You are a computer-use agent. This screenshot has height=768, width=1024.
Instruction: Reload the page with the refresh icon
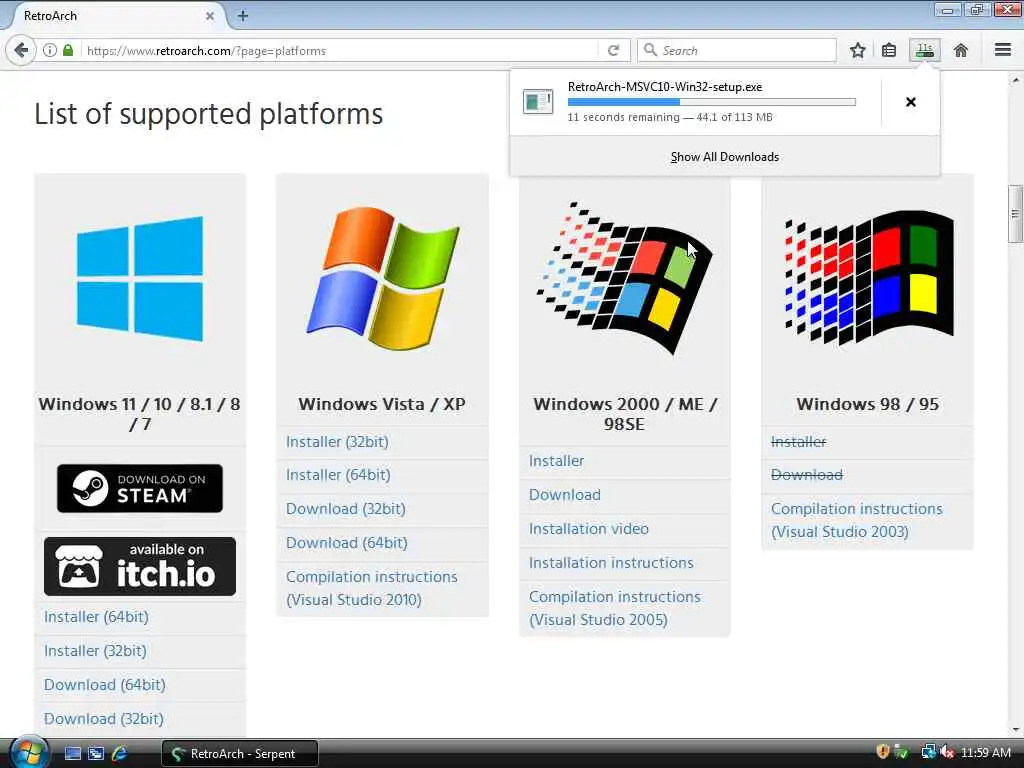pos(613,50)
